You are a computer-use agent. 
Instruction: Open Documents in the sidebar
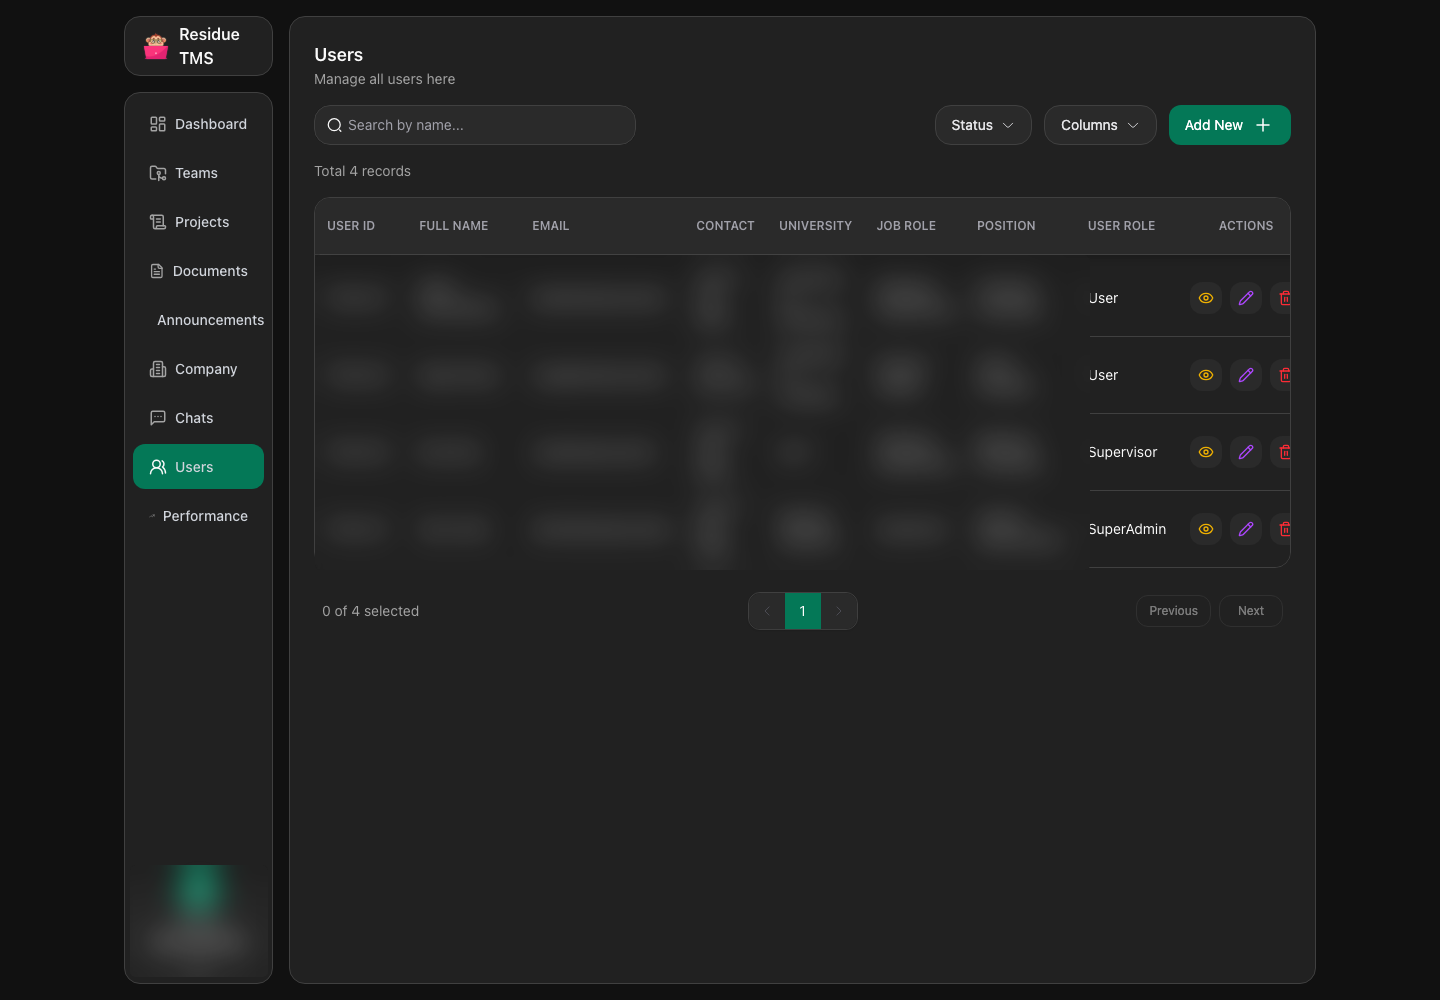pos(198,271)
